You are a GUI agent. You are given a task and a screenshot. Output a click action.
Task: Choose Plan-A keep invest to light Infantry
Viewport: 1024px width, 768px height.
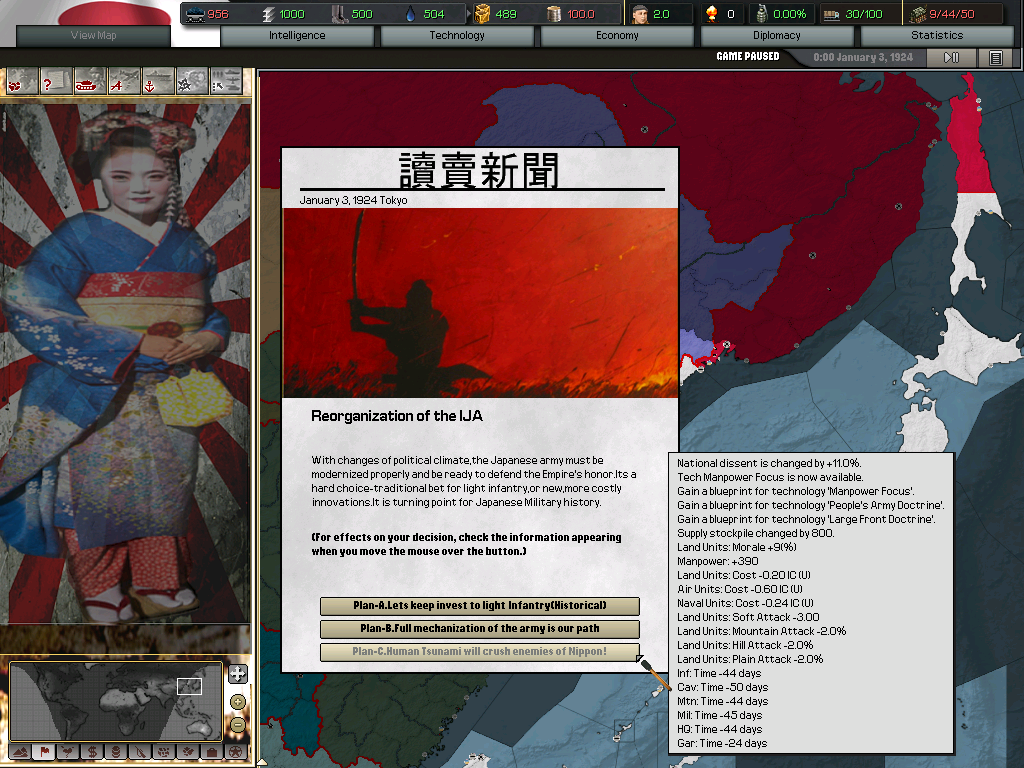coord(480,606)
